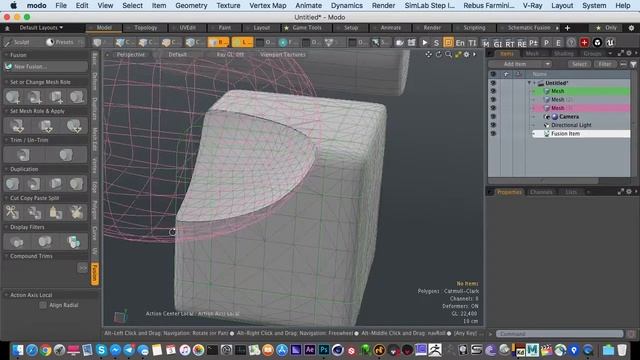Click last Set or Change Mesh Role icon
640x360 pixels.
pos(77,97)
